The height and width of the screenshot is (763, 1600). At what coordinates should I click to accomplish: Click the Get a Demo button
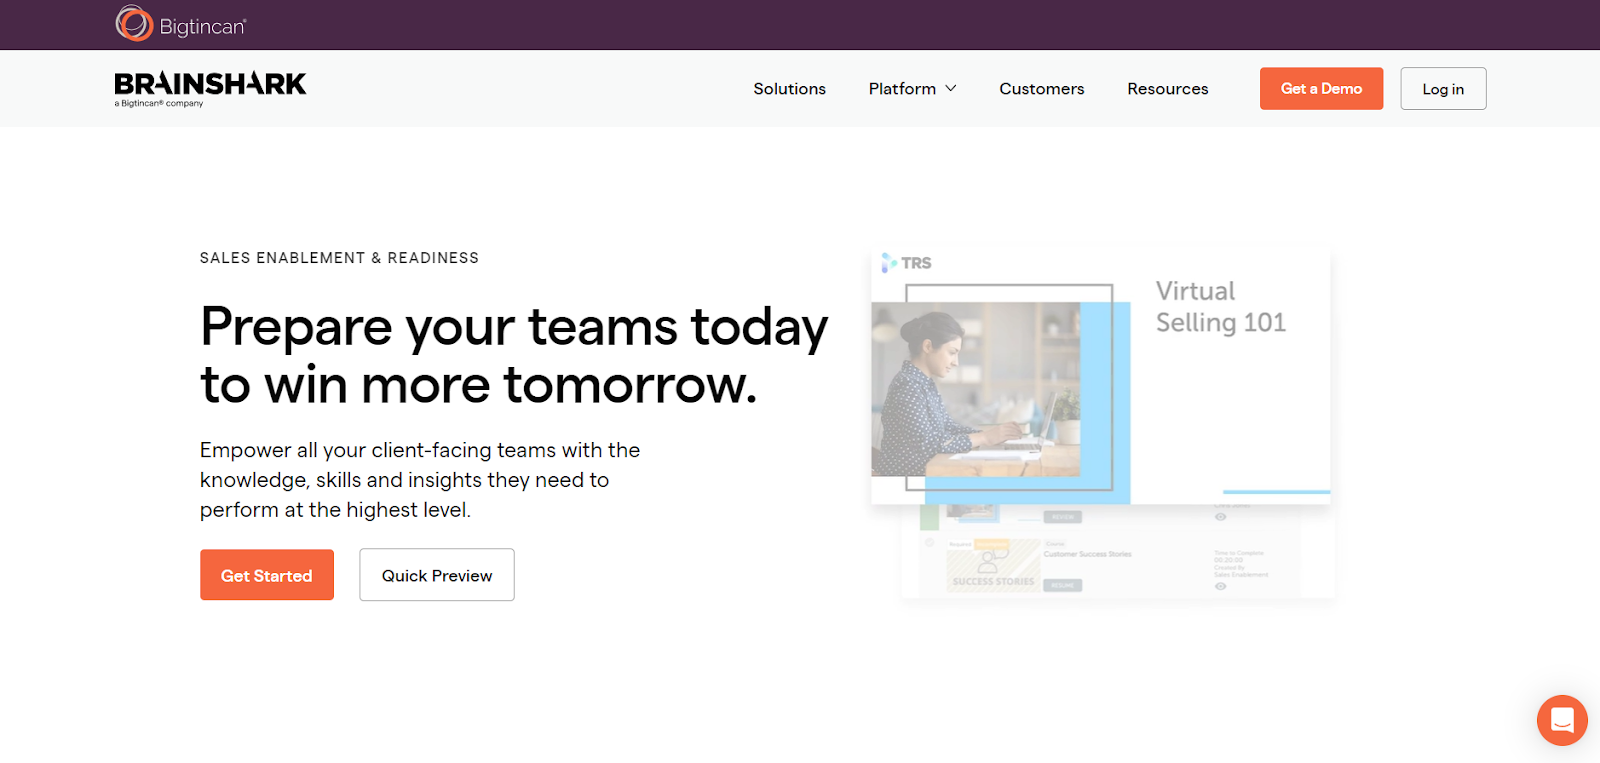(1321, 89)
